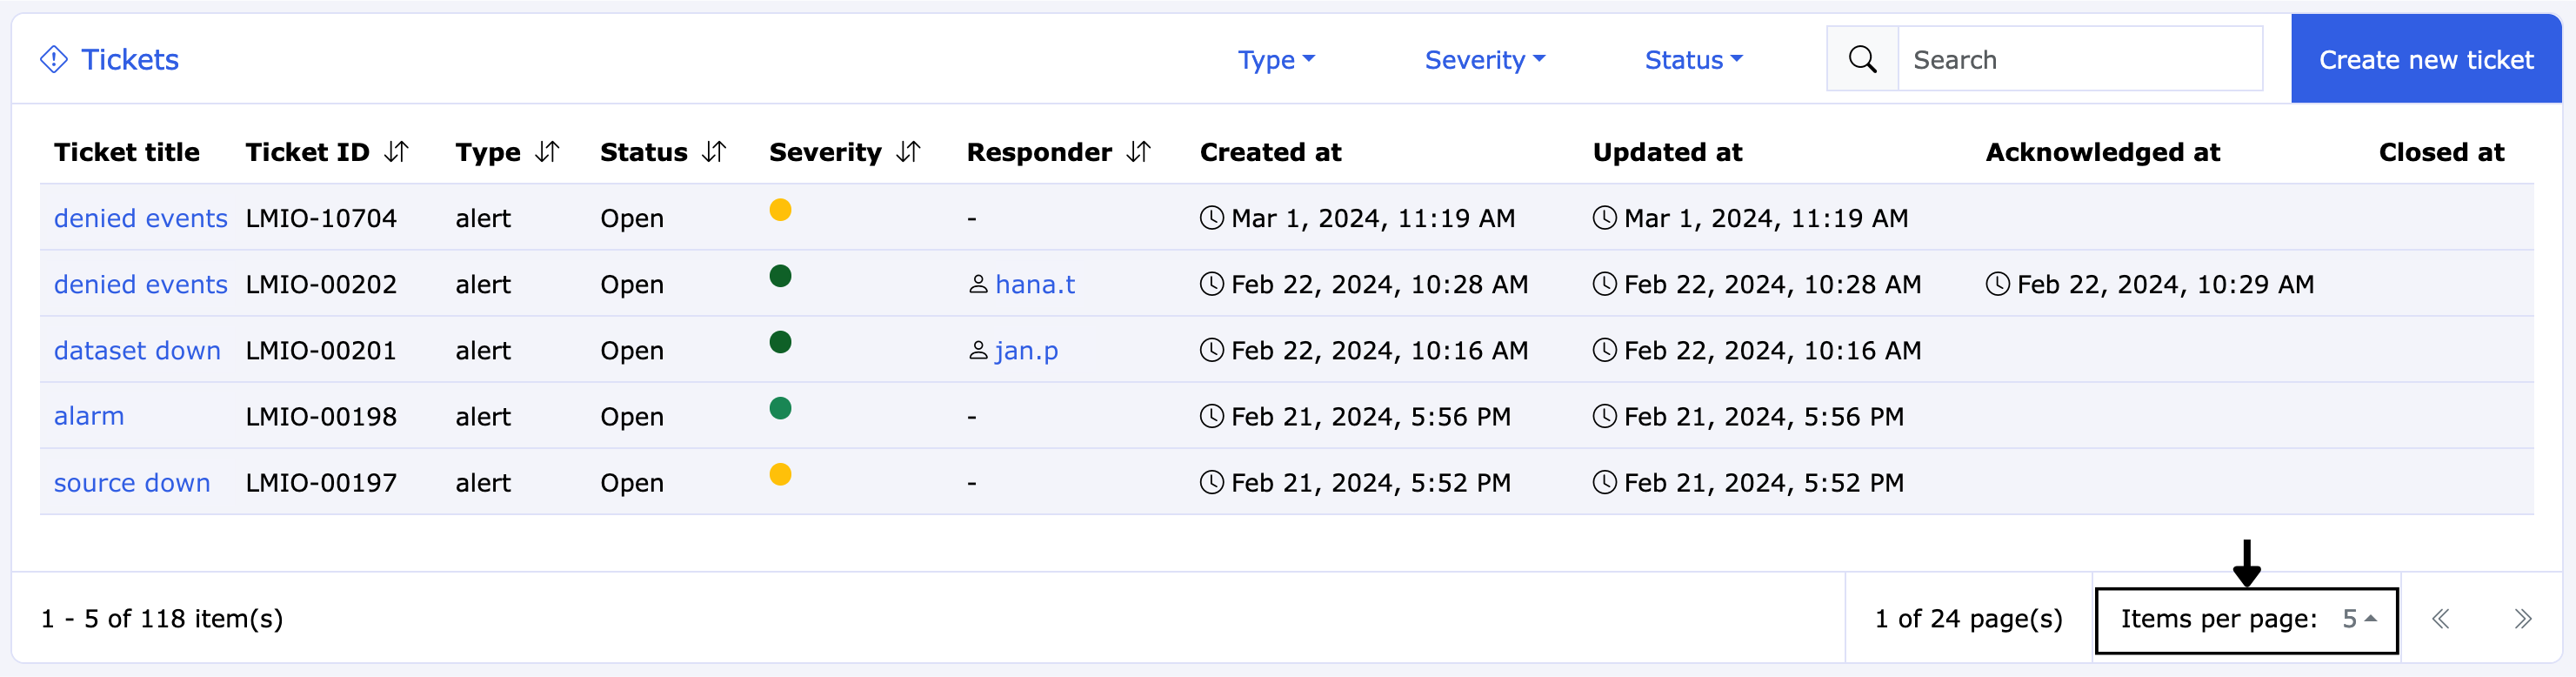Sort tickets by Ticket ID
This screenshot has width=2576, height=677.
(397, 152)
